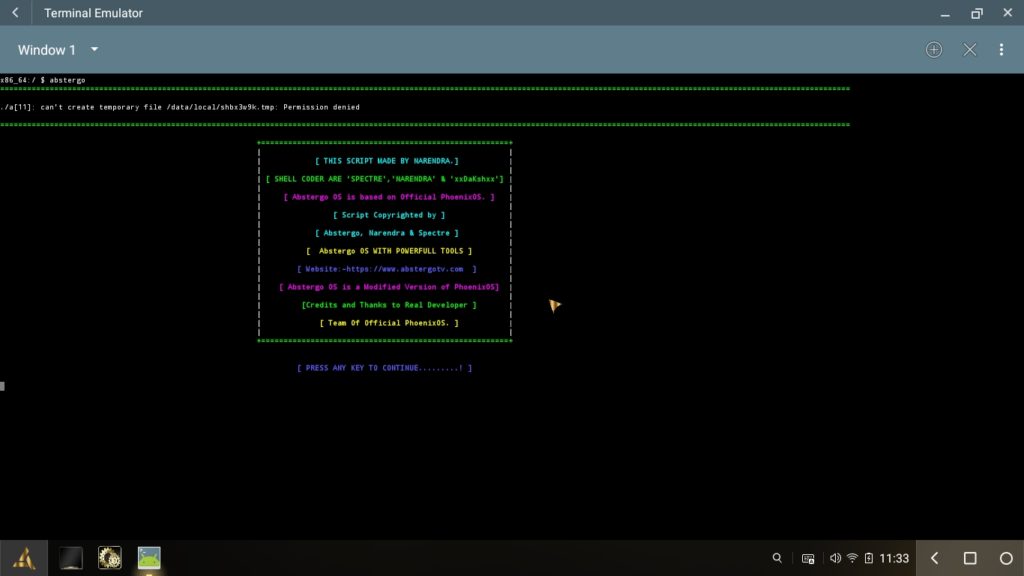
Task: Click the based on Official PhoenixOS line
Action: tap(389, 197)
